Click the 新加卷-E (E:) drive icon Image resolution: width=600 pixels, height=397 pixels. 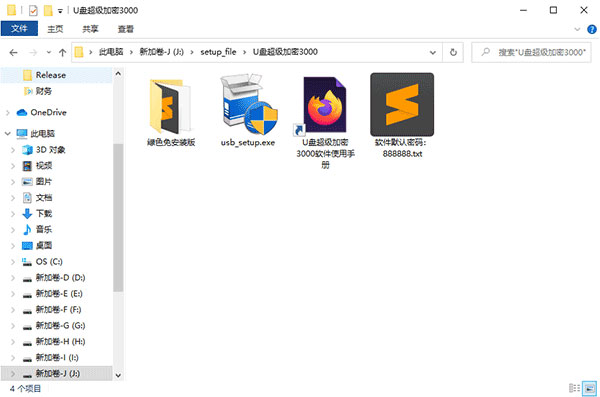pos(27,295)
